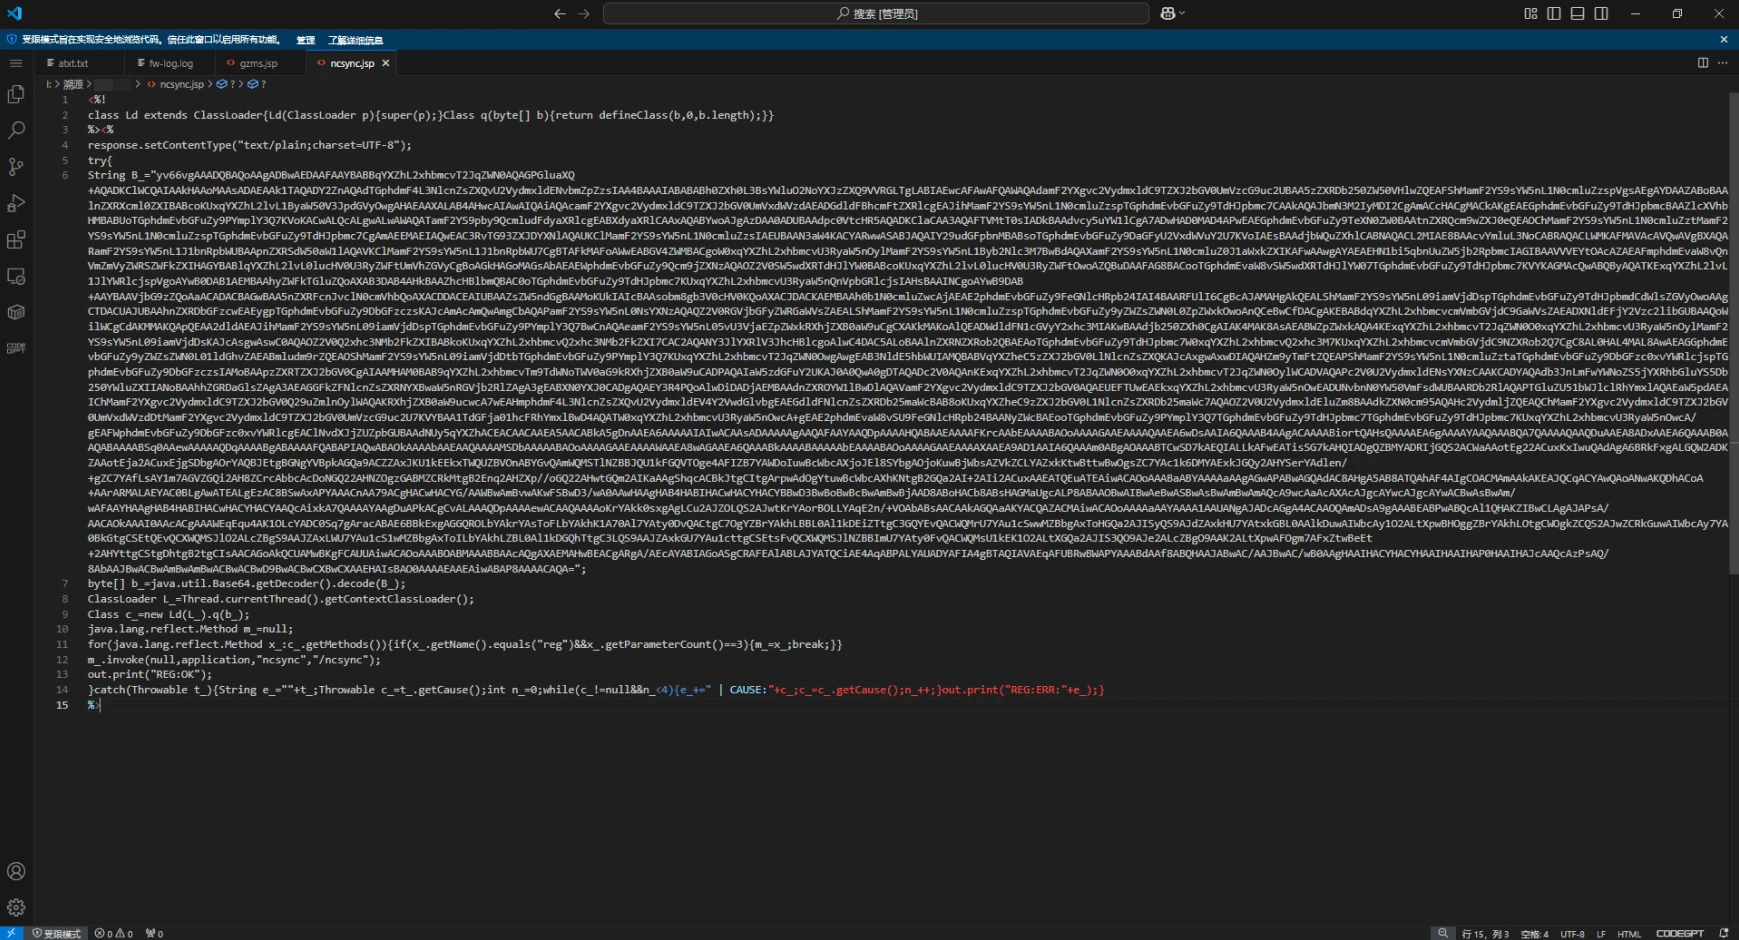Open the Source Control view
1739x940 pixels.
[16, 167]
